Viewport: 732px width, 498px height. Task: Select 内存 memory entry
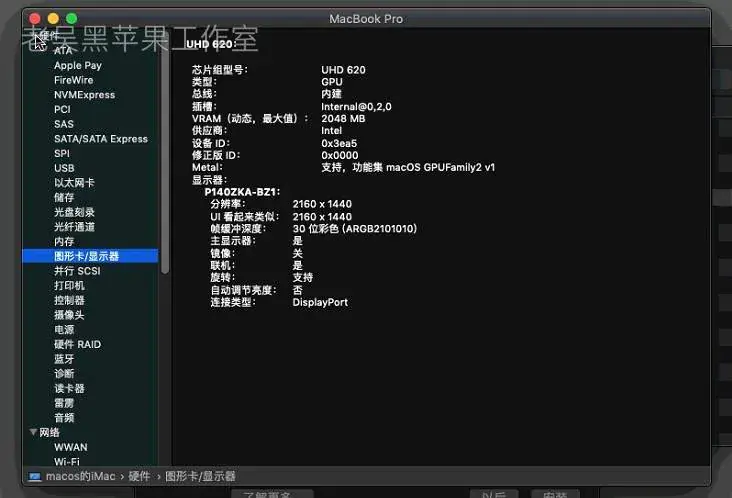(63, 241)
